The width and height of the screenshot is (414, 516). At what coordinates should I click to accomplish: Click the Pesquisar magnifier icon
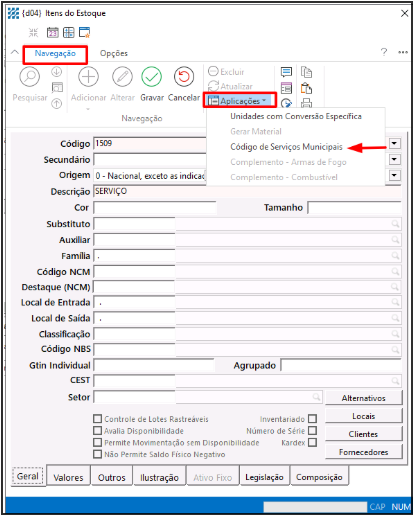point(30,77)
